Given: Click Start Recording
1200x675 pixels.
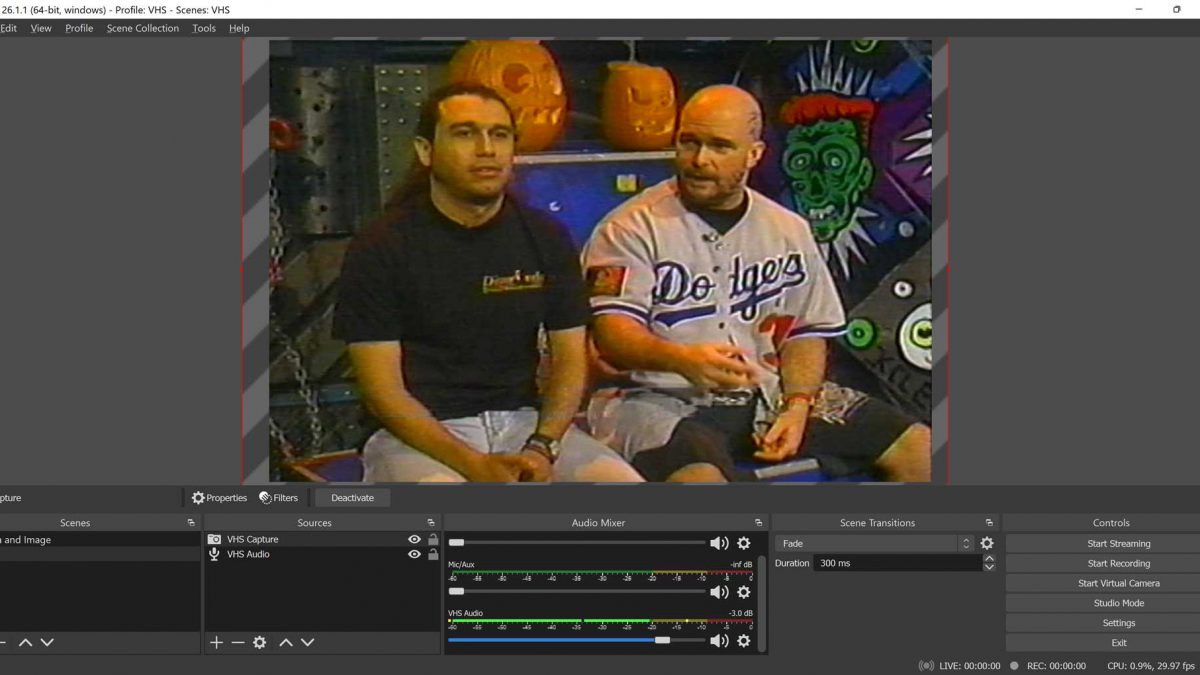Looking at the screenshot, I should click(x=1118, y=564).
